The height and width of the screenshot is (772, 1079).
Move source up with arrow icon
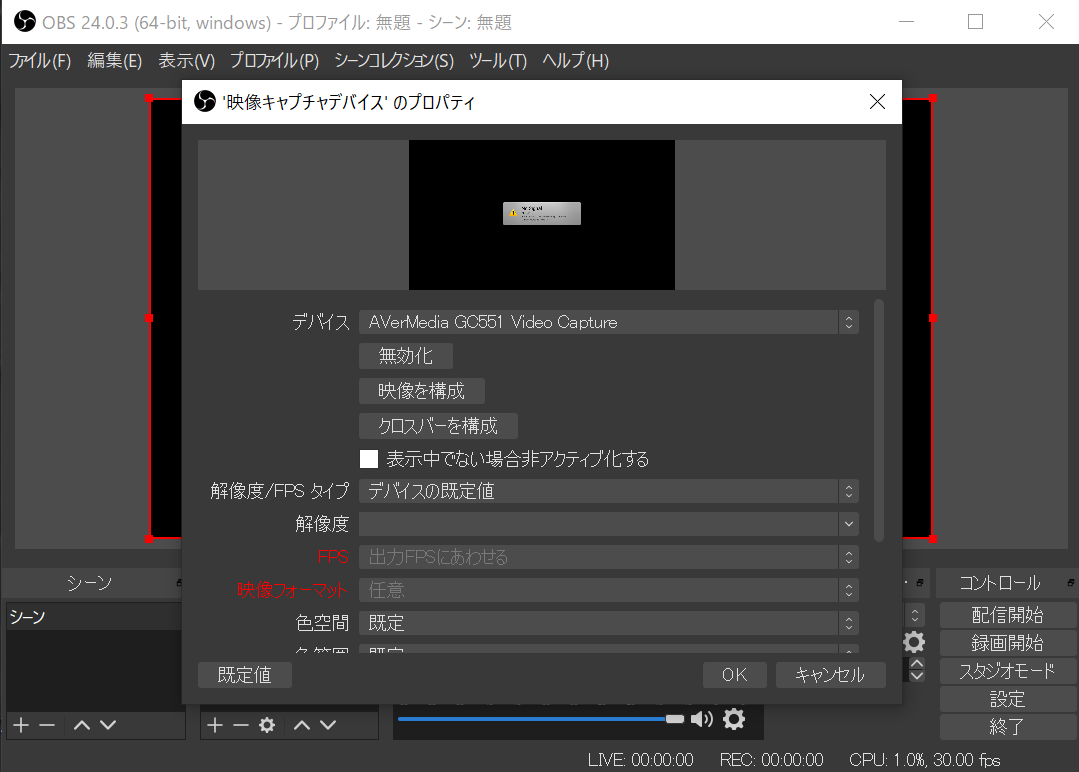click(302, 725)
